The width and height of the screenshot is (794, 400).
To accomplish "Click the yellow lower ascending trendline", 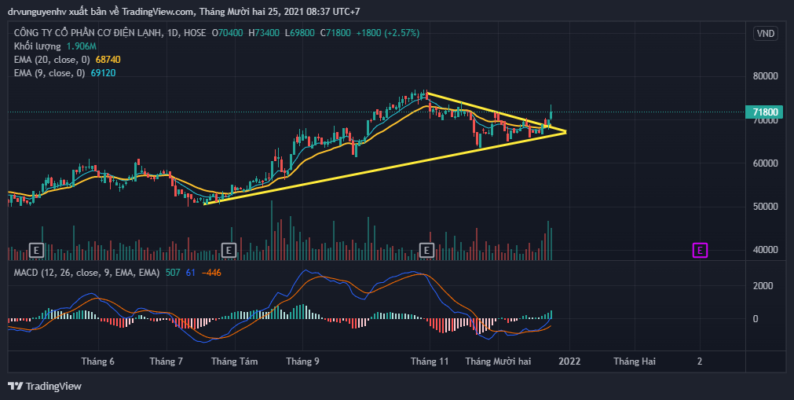I will tap(385, 169).
